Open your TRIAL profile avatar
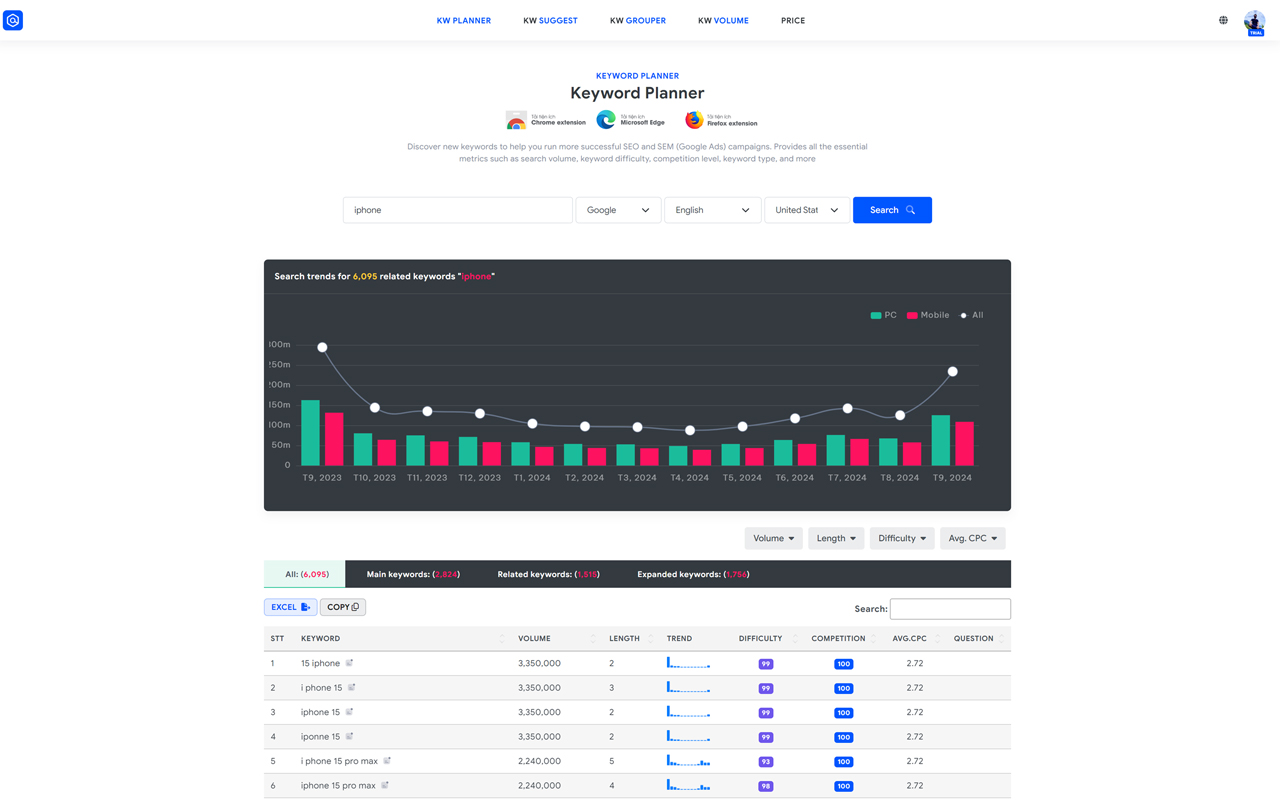Image resolution: width=1280 pixels, height=800 pixels. click(1254, 22)
